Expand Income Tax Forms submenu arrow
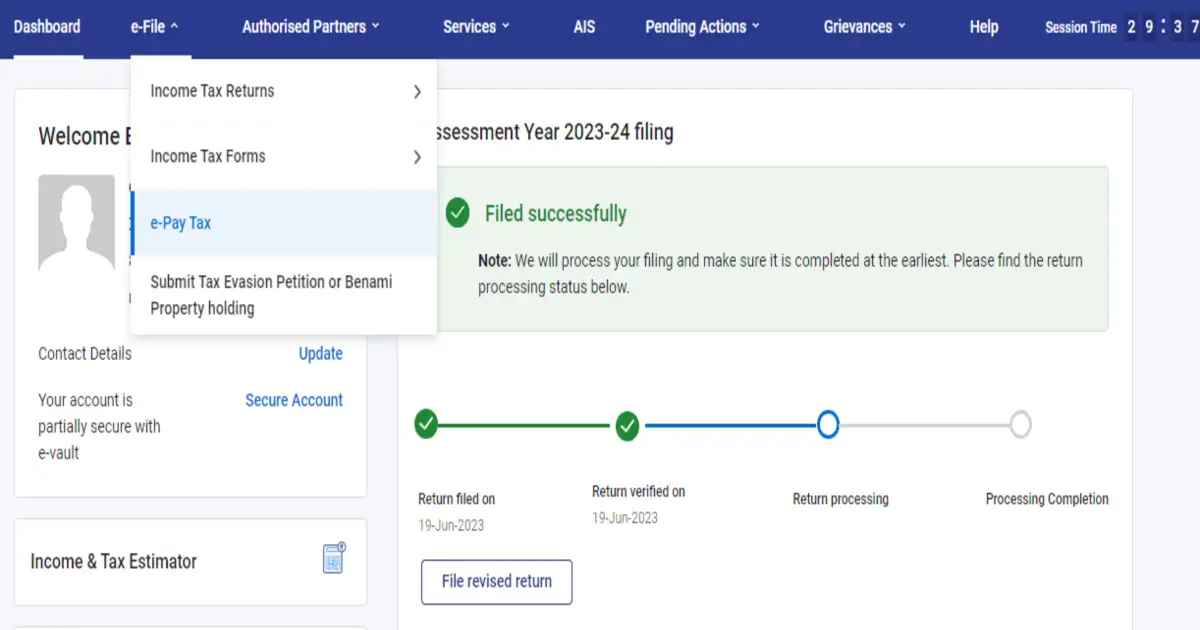 tap(417, 157)
